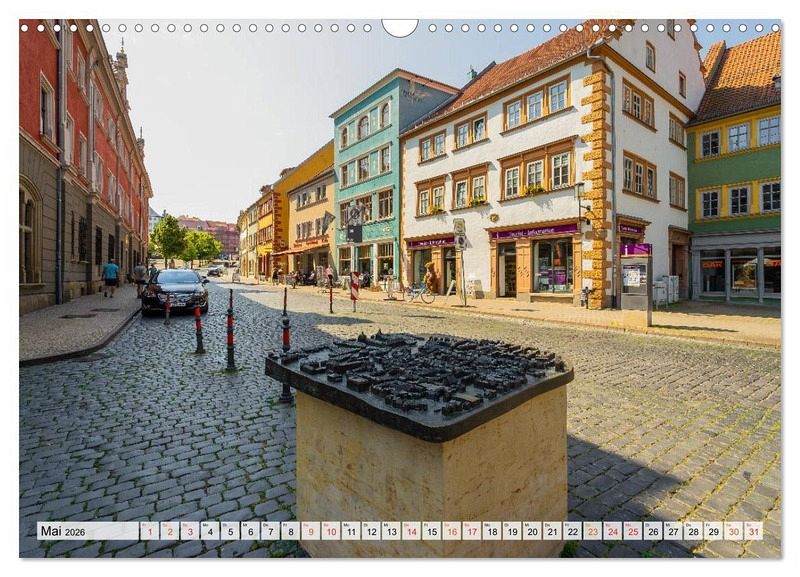The height and width of the screenshot is (577, 800).
Task: Select day 31 at the strip's end
Action: point(753,532)
